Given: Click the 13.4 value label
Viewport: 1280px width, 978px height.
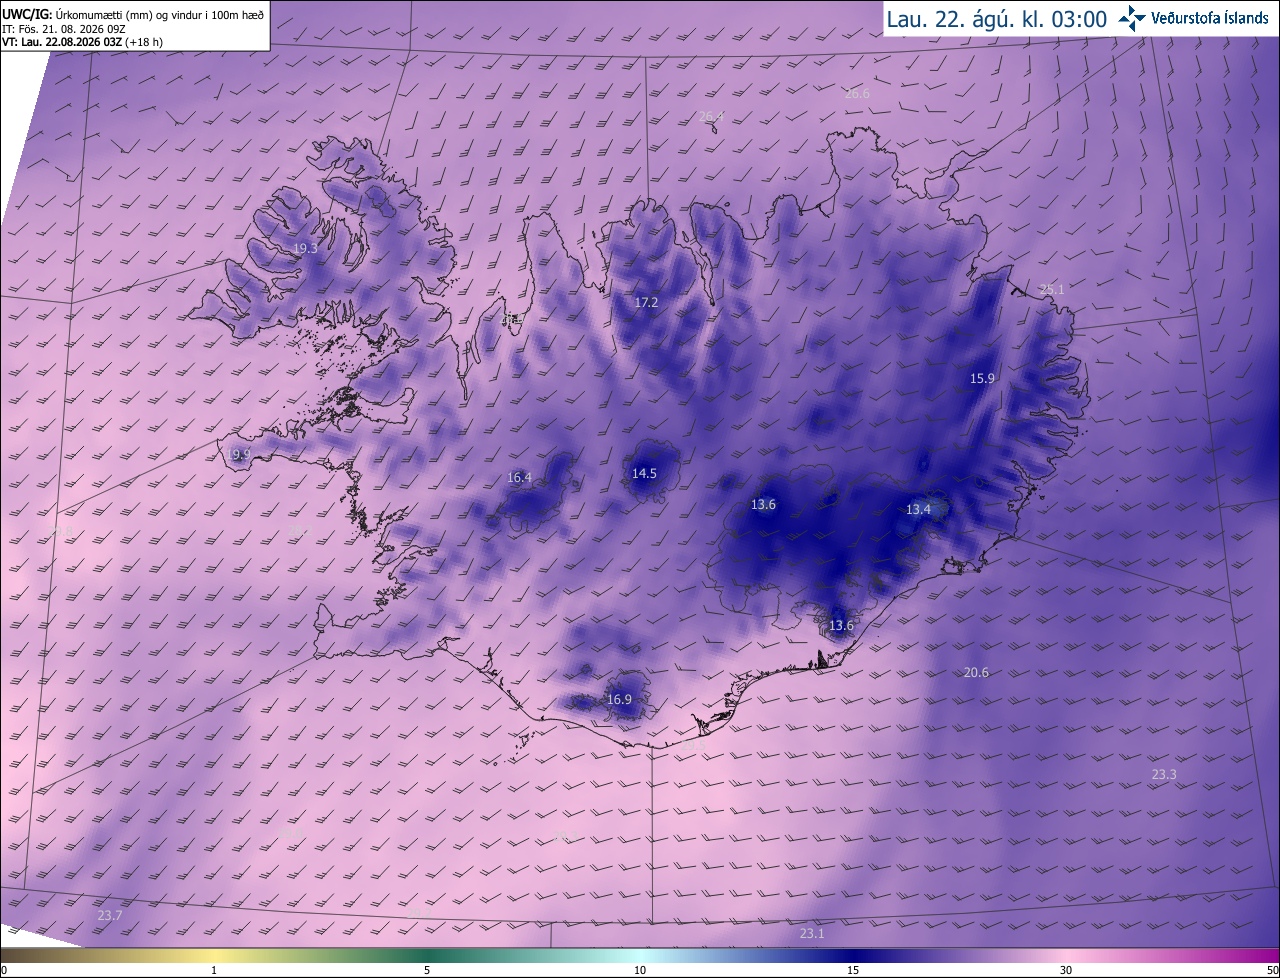Looking at the screenshot, I should pyautogui.click(x=918, y=510).
